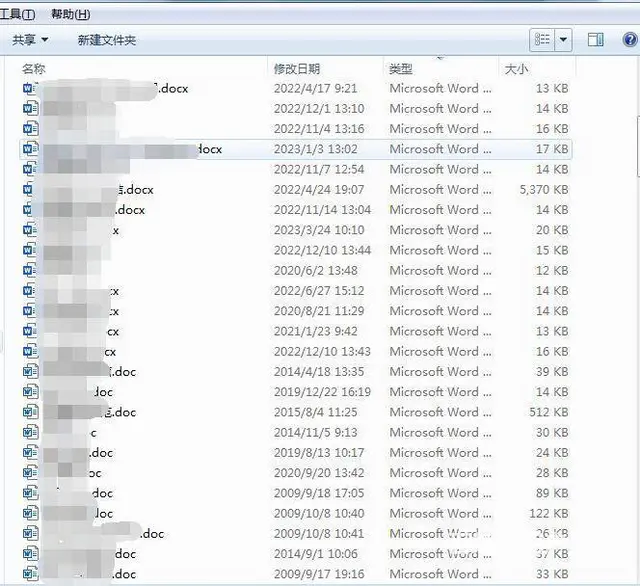Click type cell for file dated 2020/6/2 13:48
The height and width of the screenshot is (586, 640).
440,271
